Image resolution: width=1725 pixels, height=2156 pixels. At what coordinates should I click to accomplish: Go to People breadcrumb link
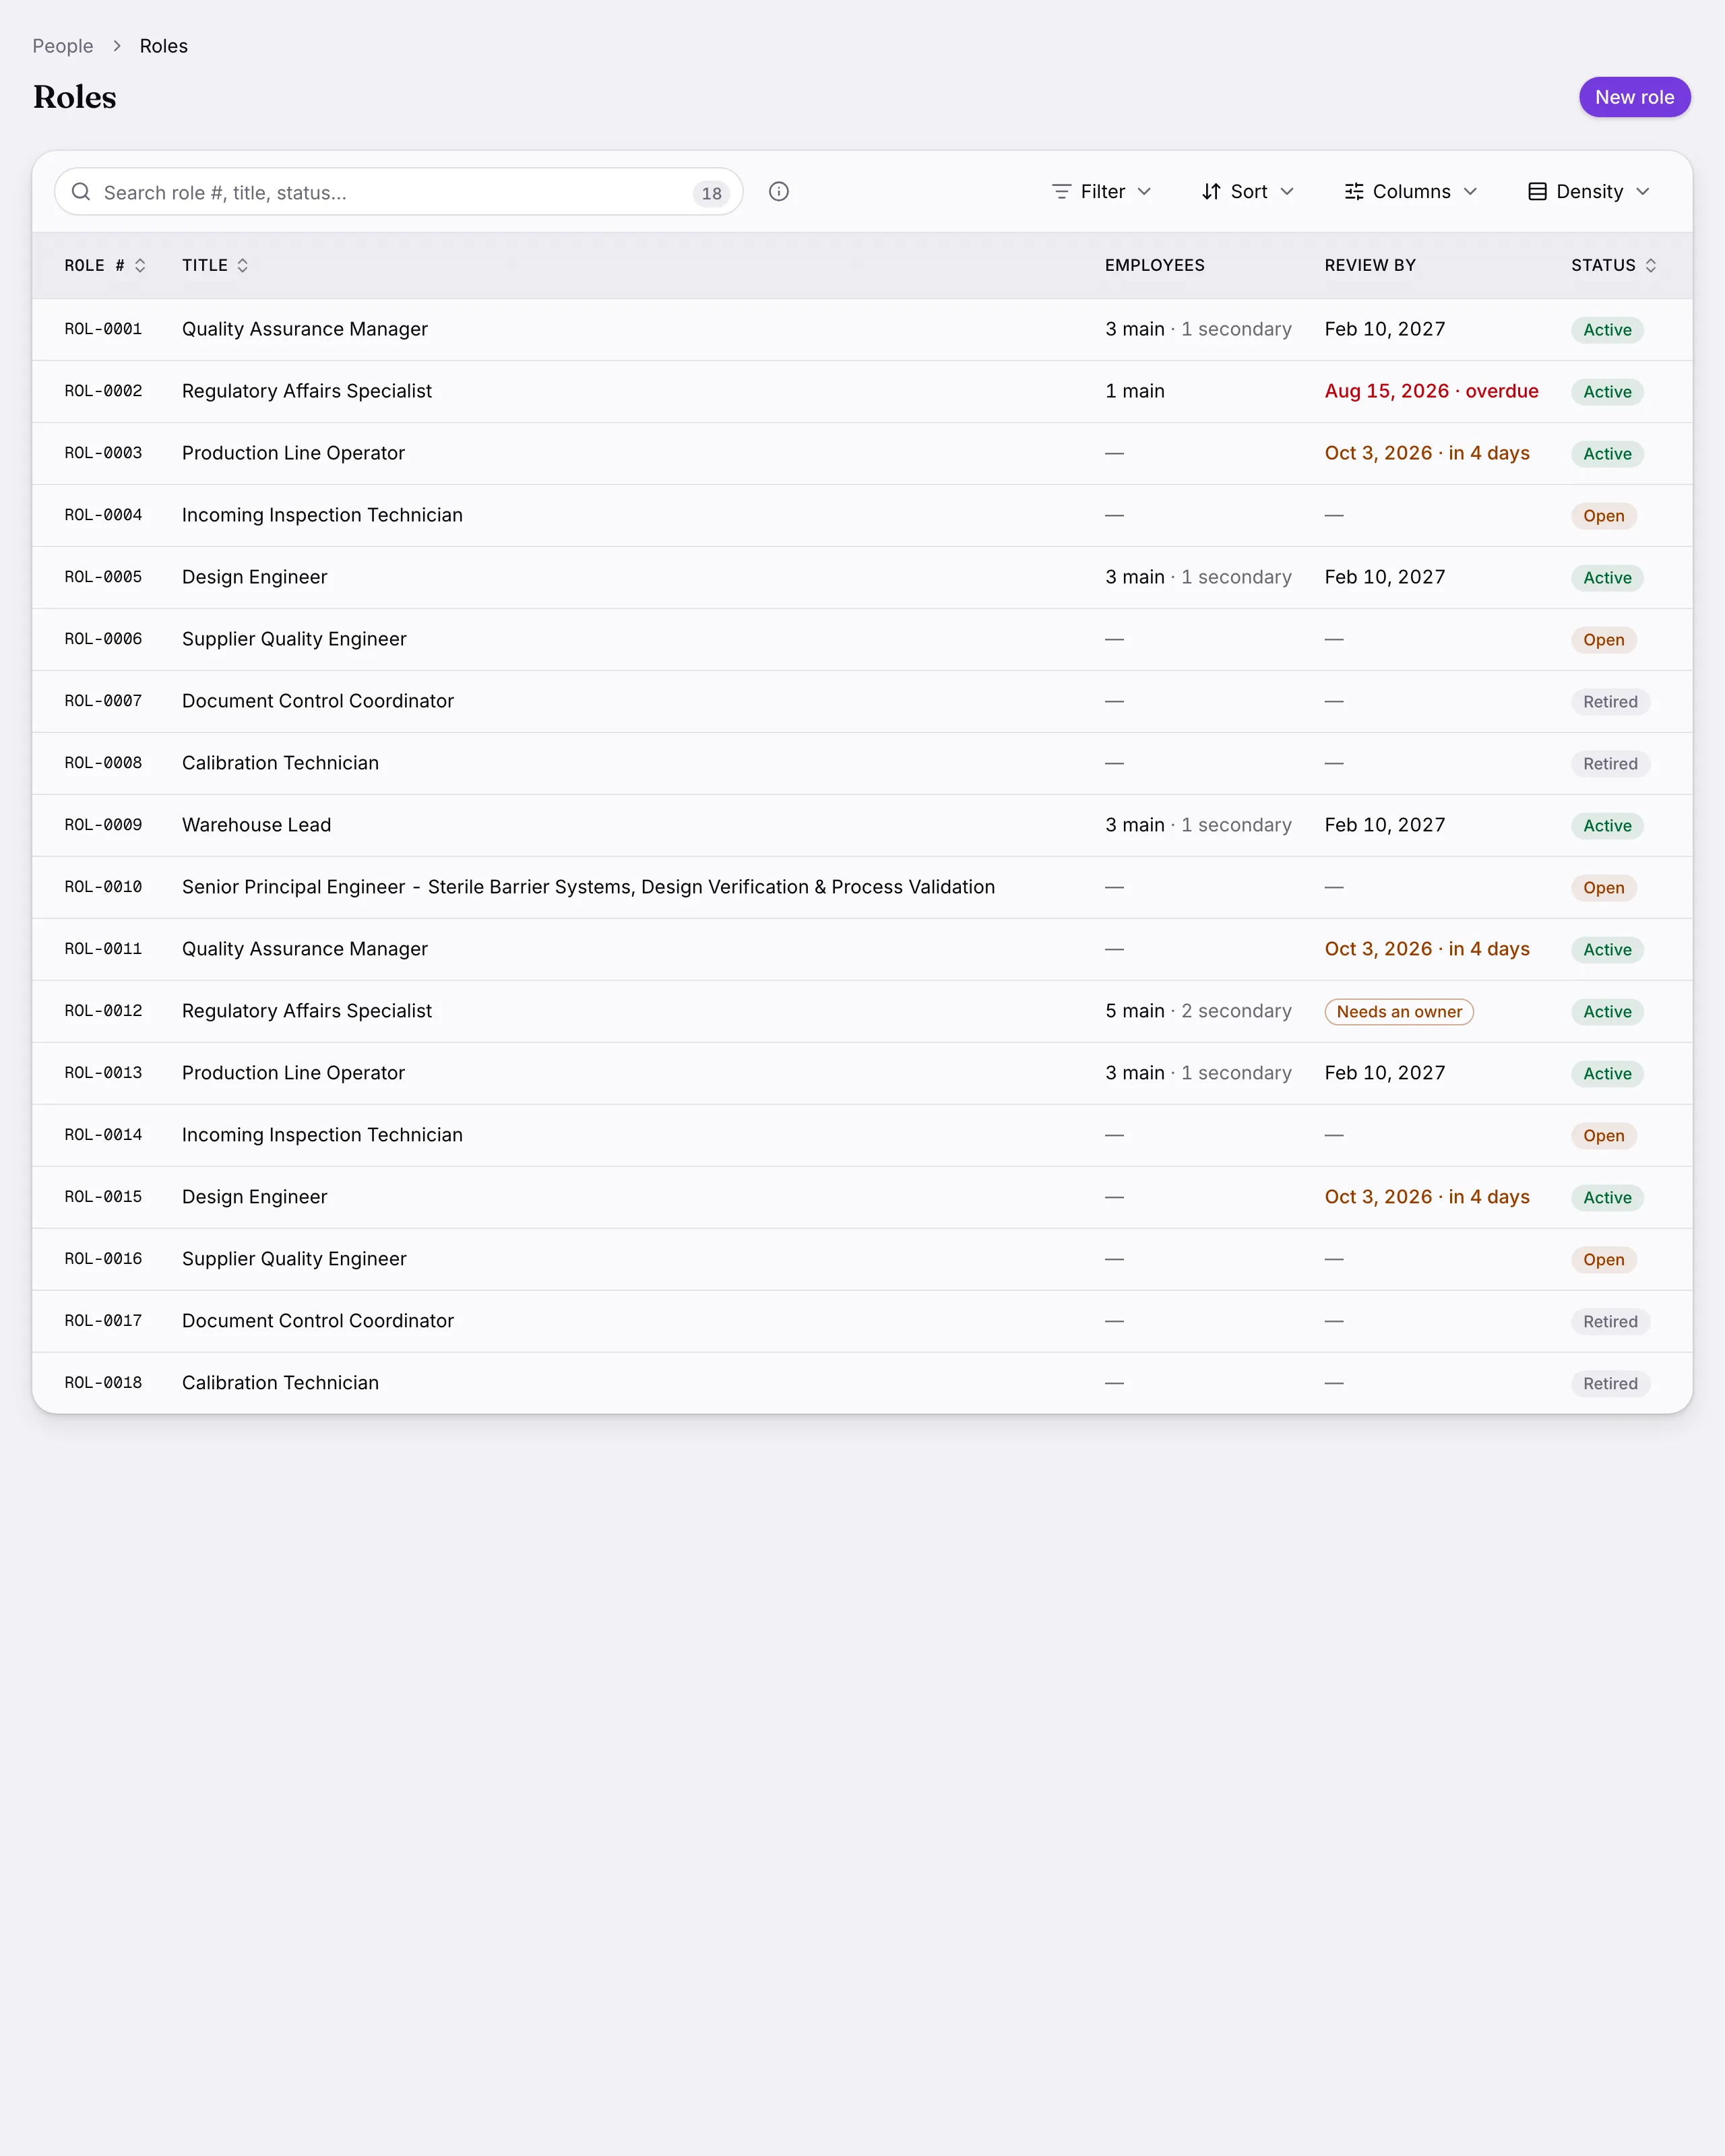(63, 46)
